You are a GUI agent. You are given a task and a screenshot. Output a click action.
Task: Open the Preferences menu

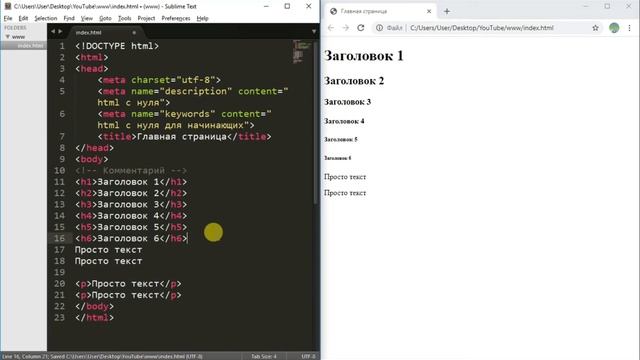(x=176, y=18)
